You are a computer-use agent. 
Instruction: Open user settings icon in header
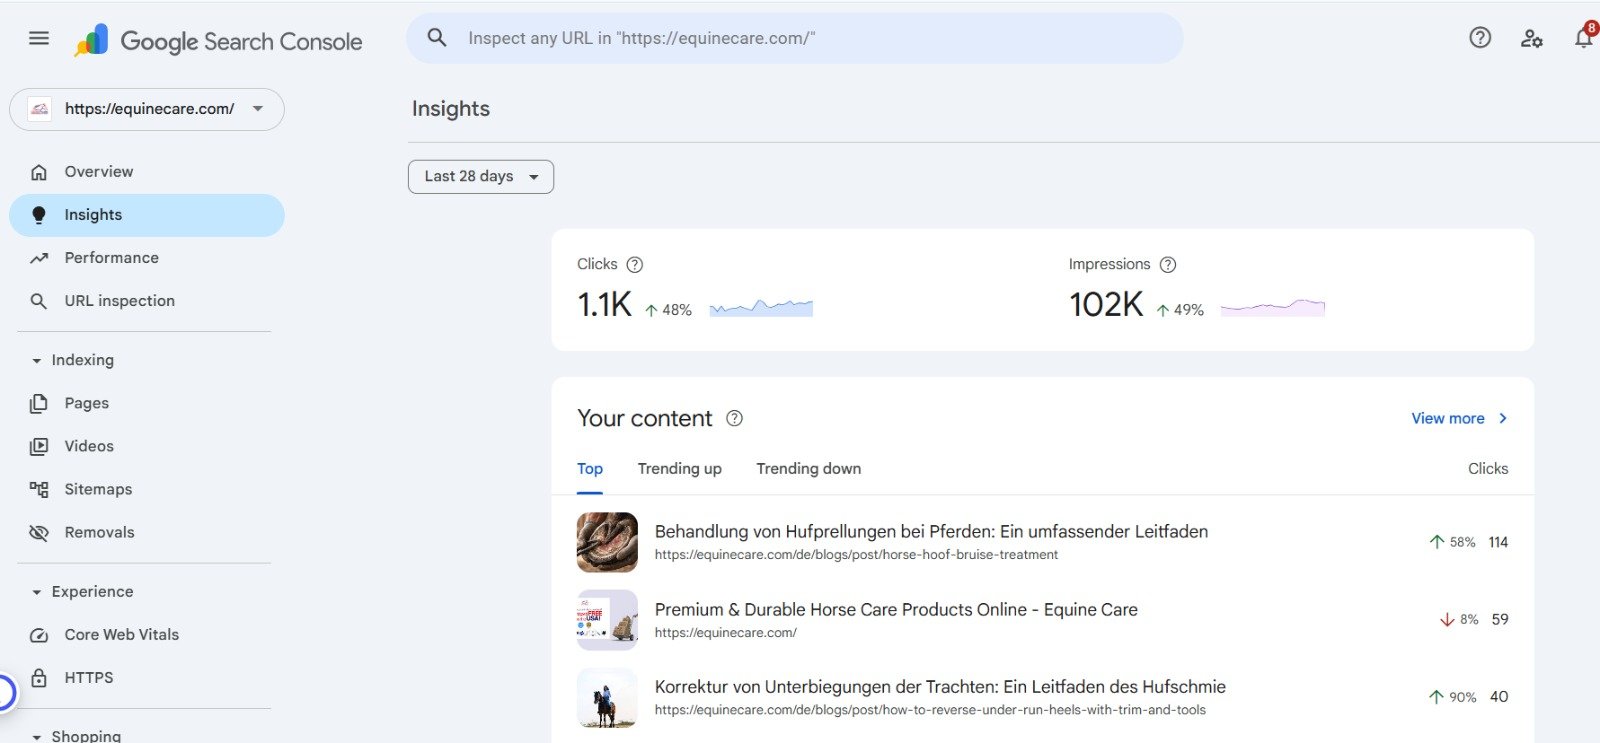[x=1531, y=39]
